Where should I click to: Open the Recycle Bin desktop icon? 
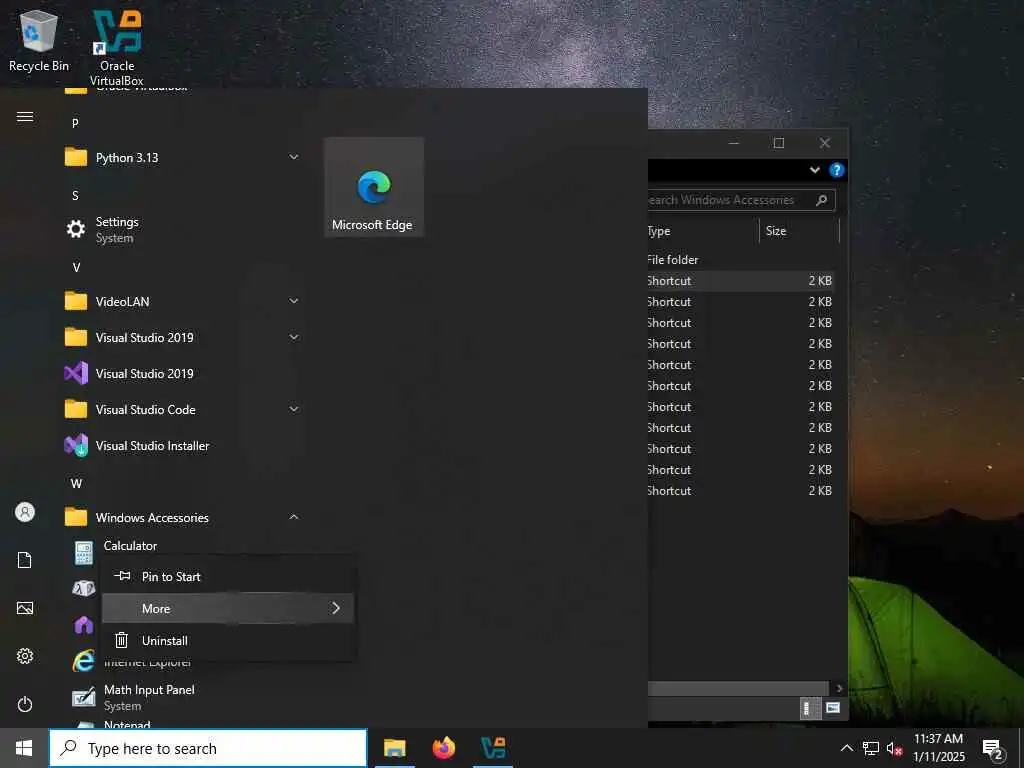pos(39,40)
